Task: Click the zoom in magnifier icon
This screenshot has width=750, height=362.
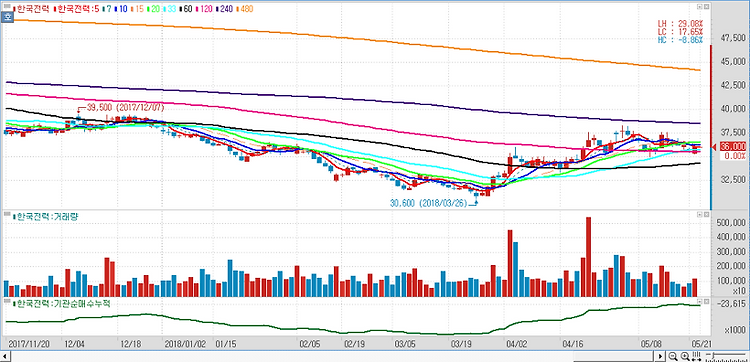Action: pos(685,356)
